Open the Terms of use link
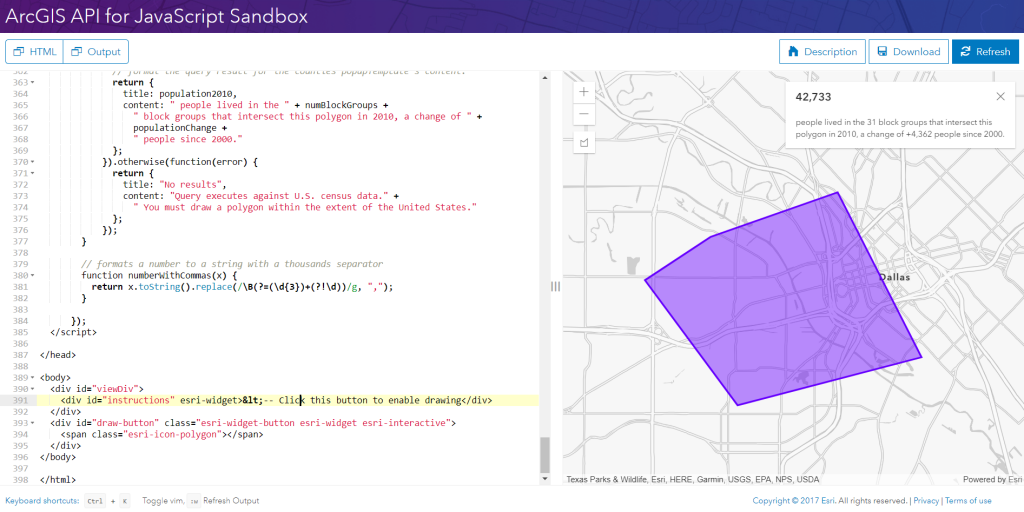The width and height of the screenshot is (1024, 512). 968,501
